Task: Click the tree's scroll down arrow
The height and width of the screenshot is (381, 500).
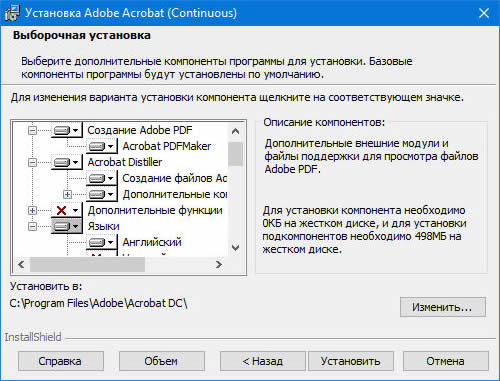Action: [x=236, y=248]
